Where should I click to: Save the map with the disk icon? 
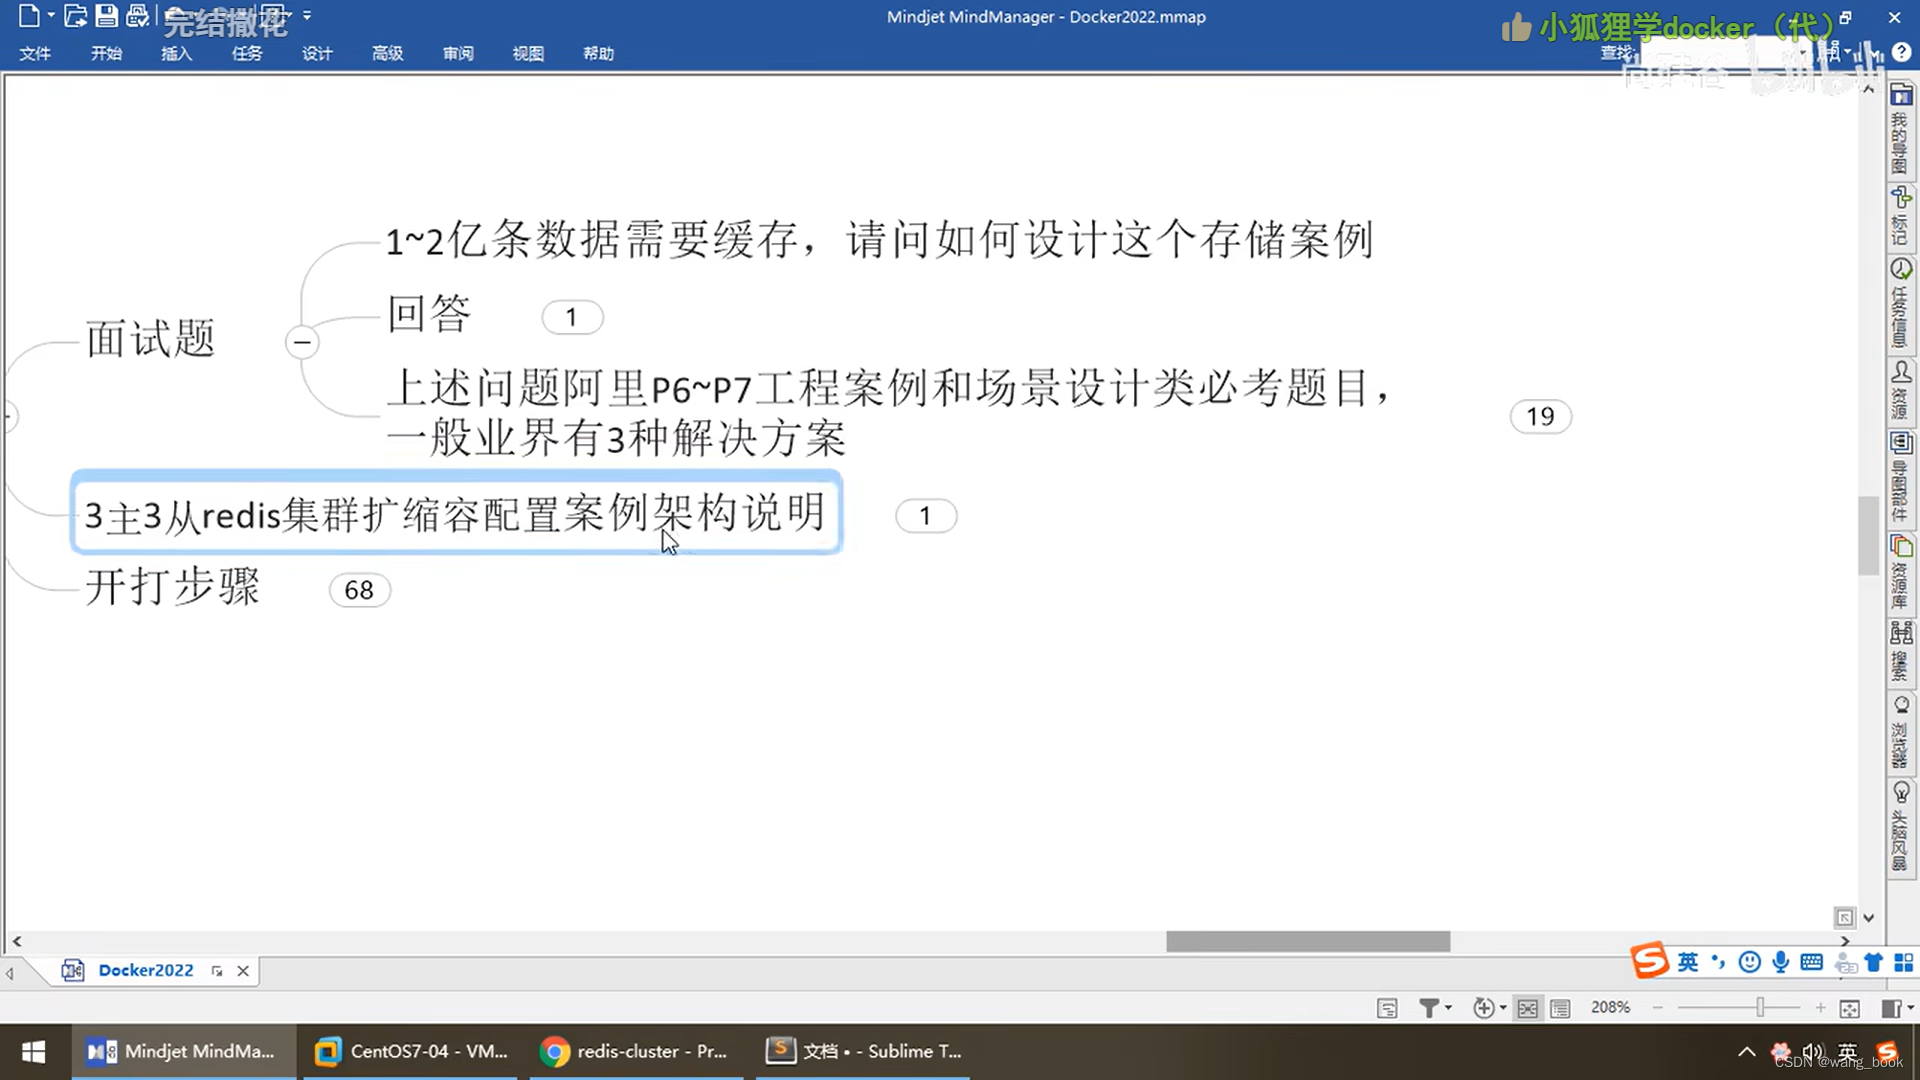106,16
